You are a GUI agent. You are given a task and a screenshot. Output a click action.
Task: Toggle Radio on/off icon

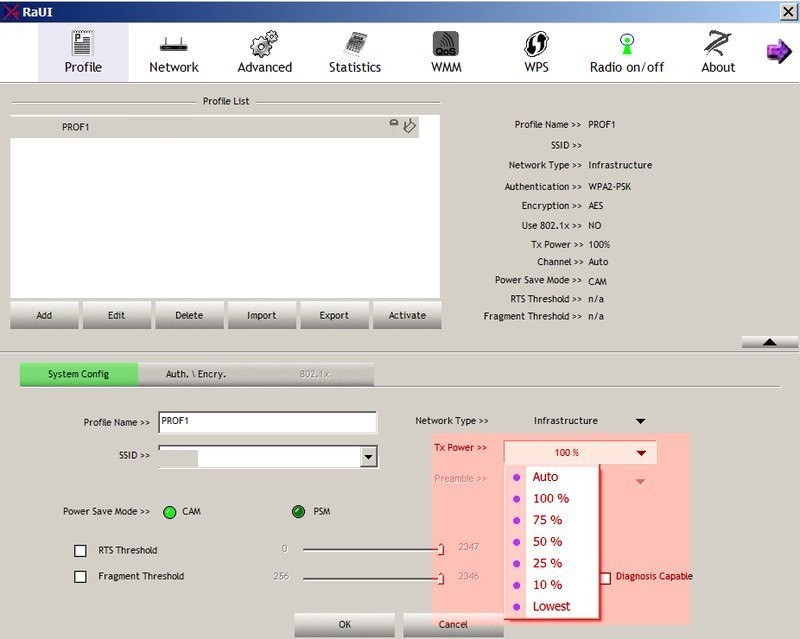(x=627, y=45)
